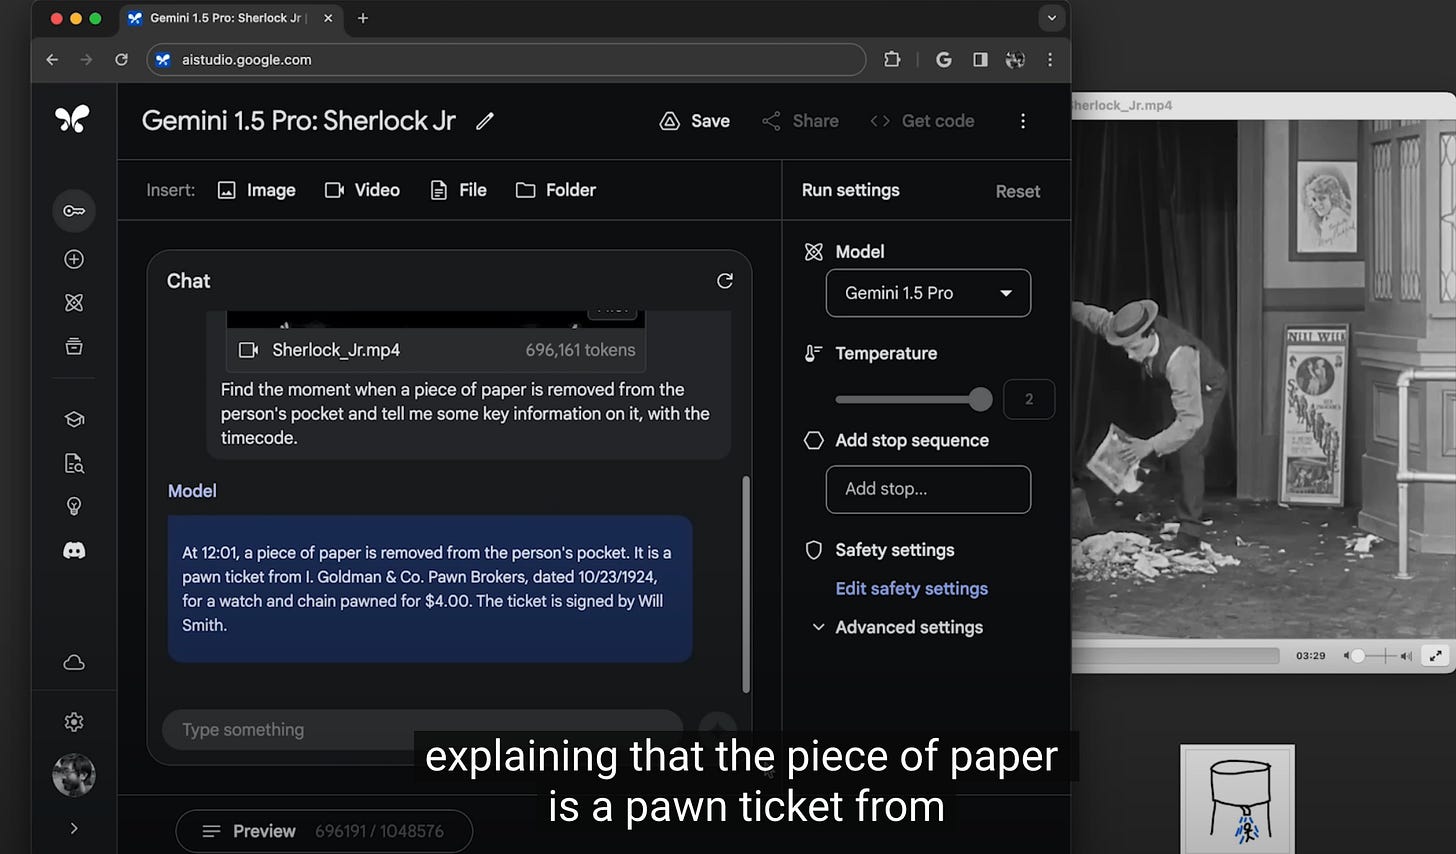Click the cloud icon in sidebar
This screenshot has width=1456, height=854.
74,663
